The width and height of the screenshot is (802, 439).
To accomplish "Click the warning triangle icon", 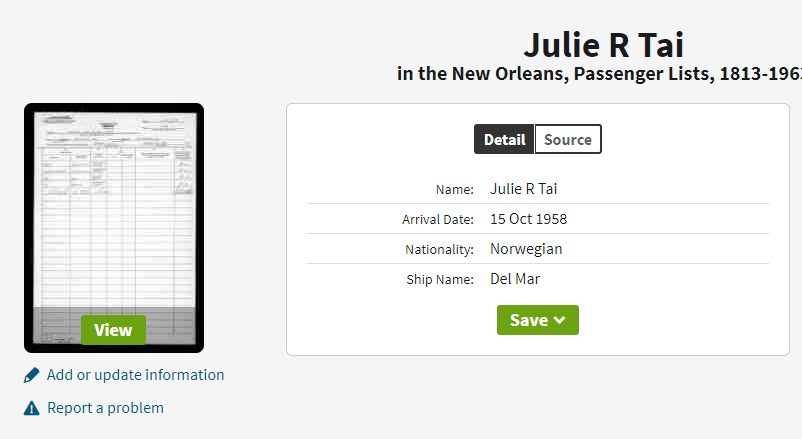I will click(31, 408).
